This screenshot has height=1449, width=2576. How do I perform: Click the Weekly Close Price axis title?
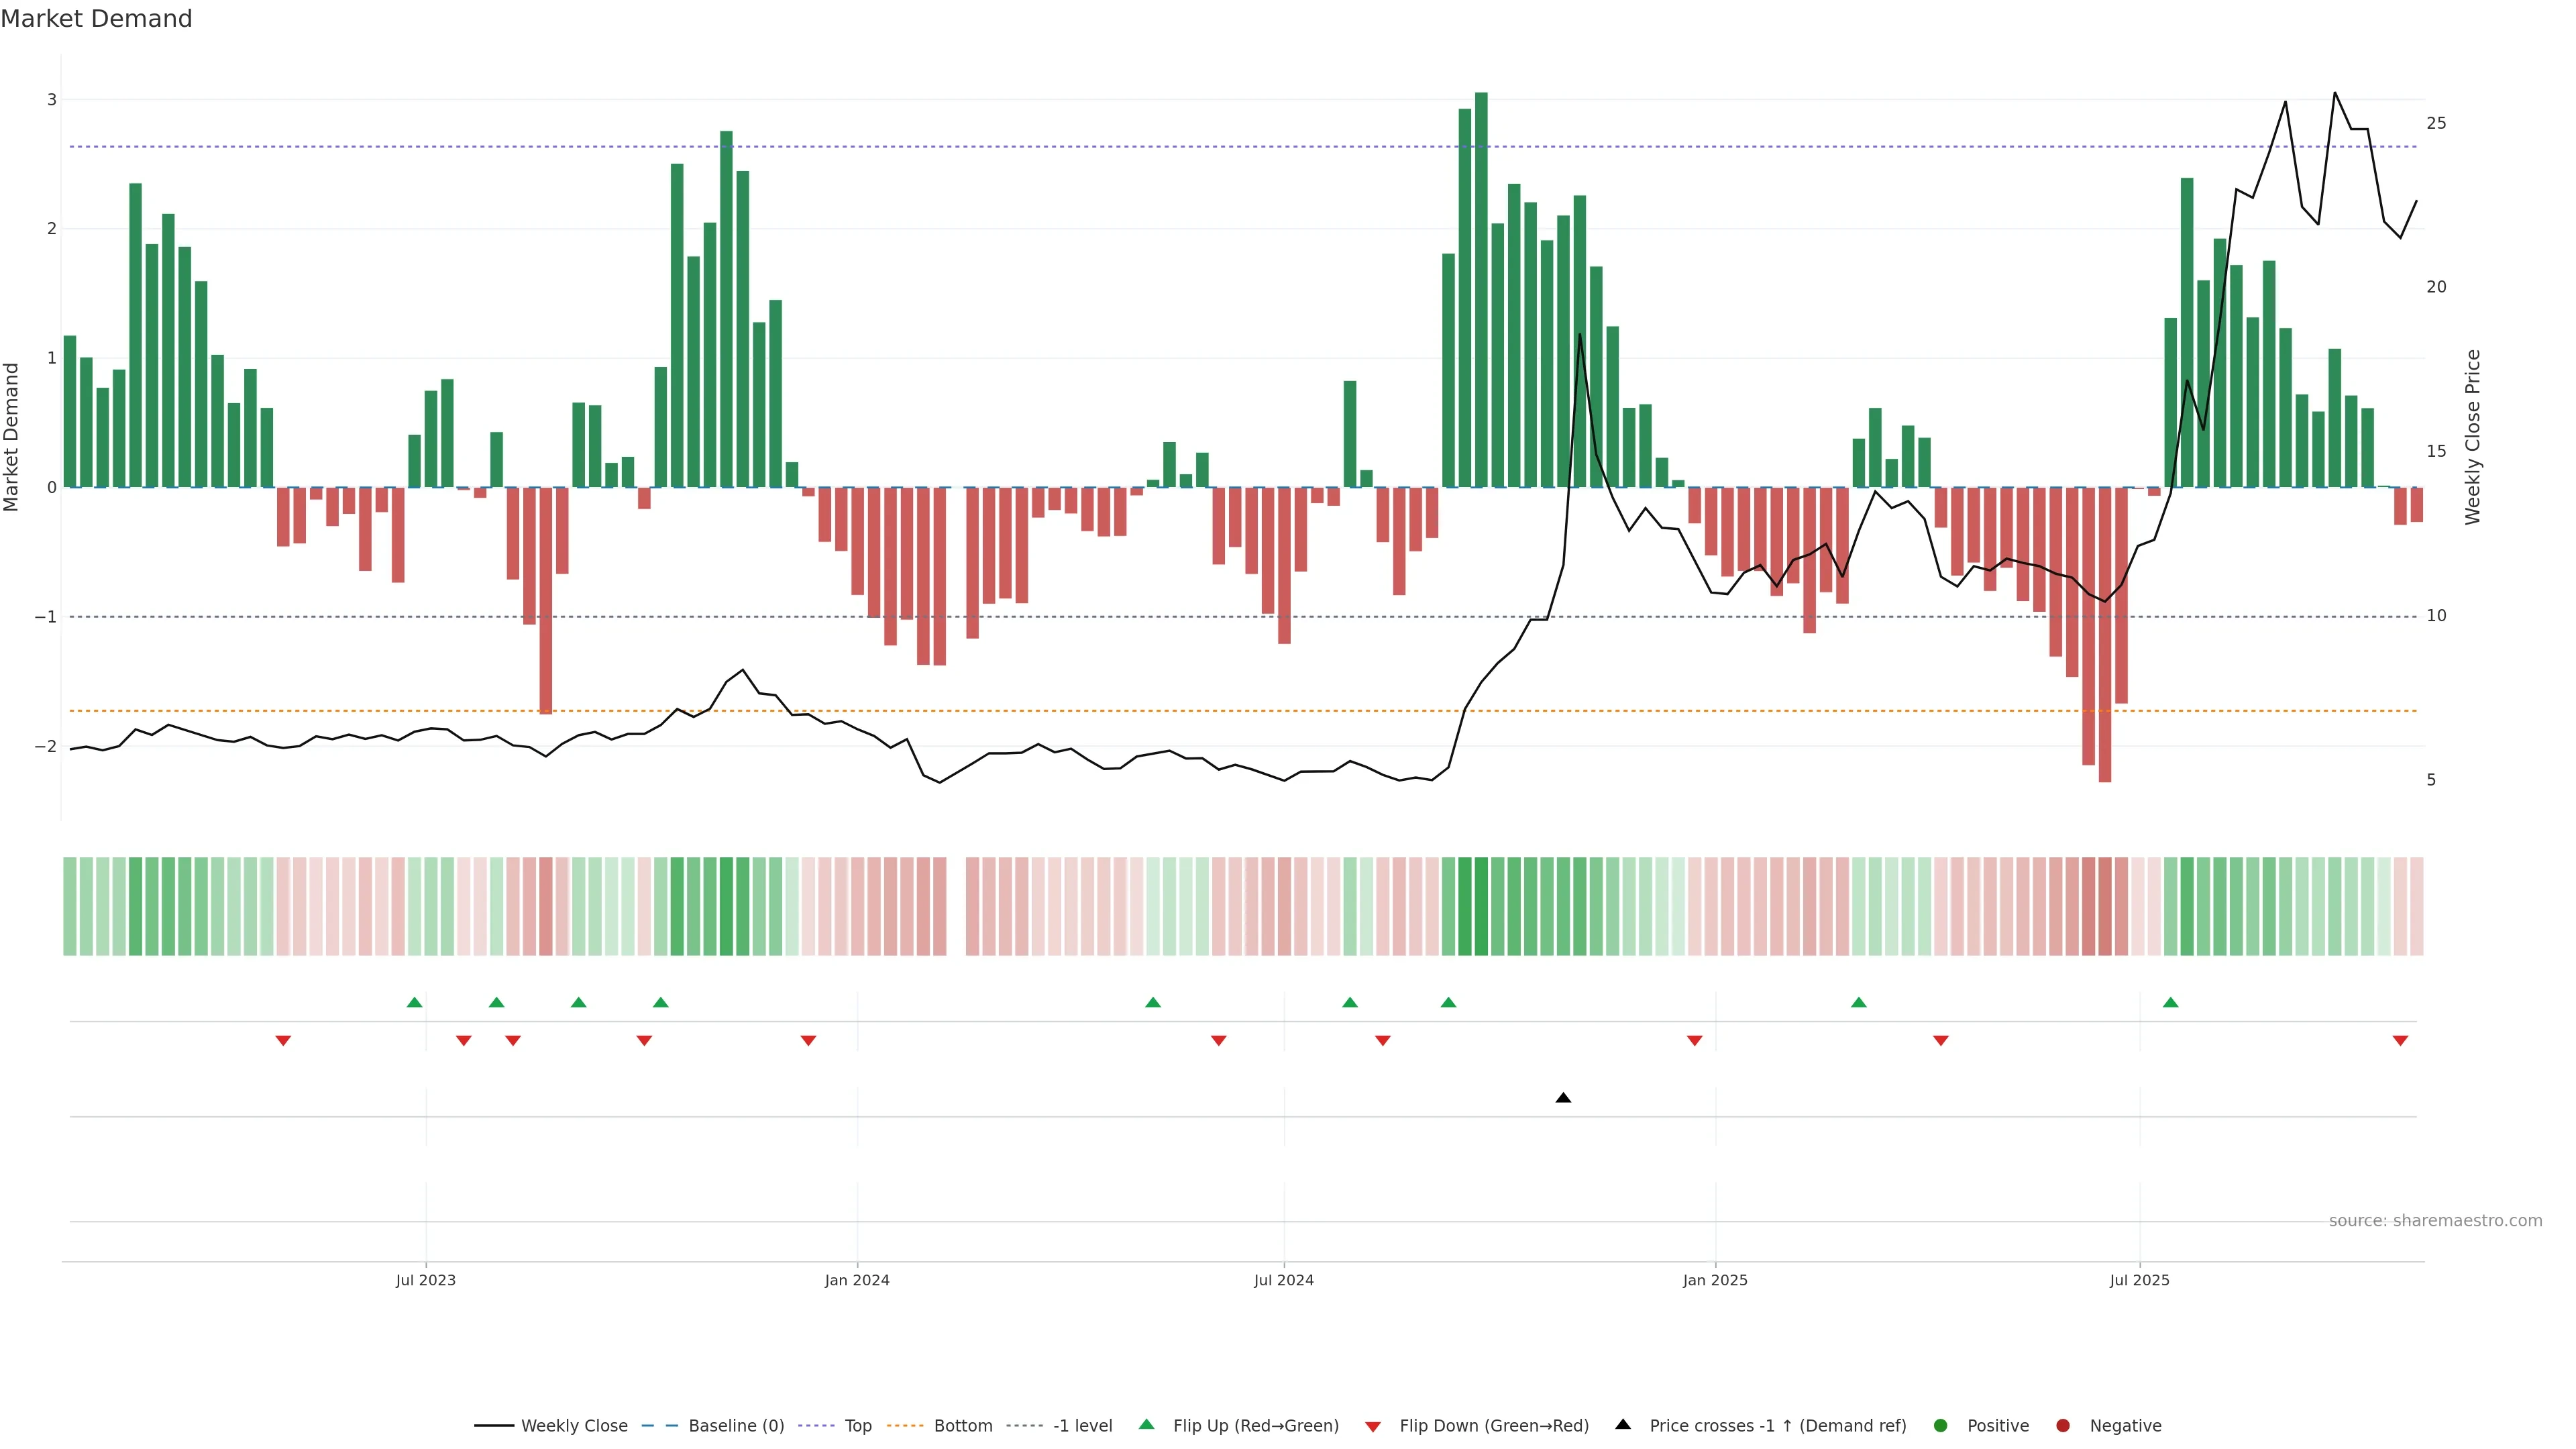click(2472, 437)
